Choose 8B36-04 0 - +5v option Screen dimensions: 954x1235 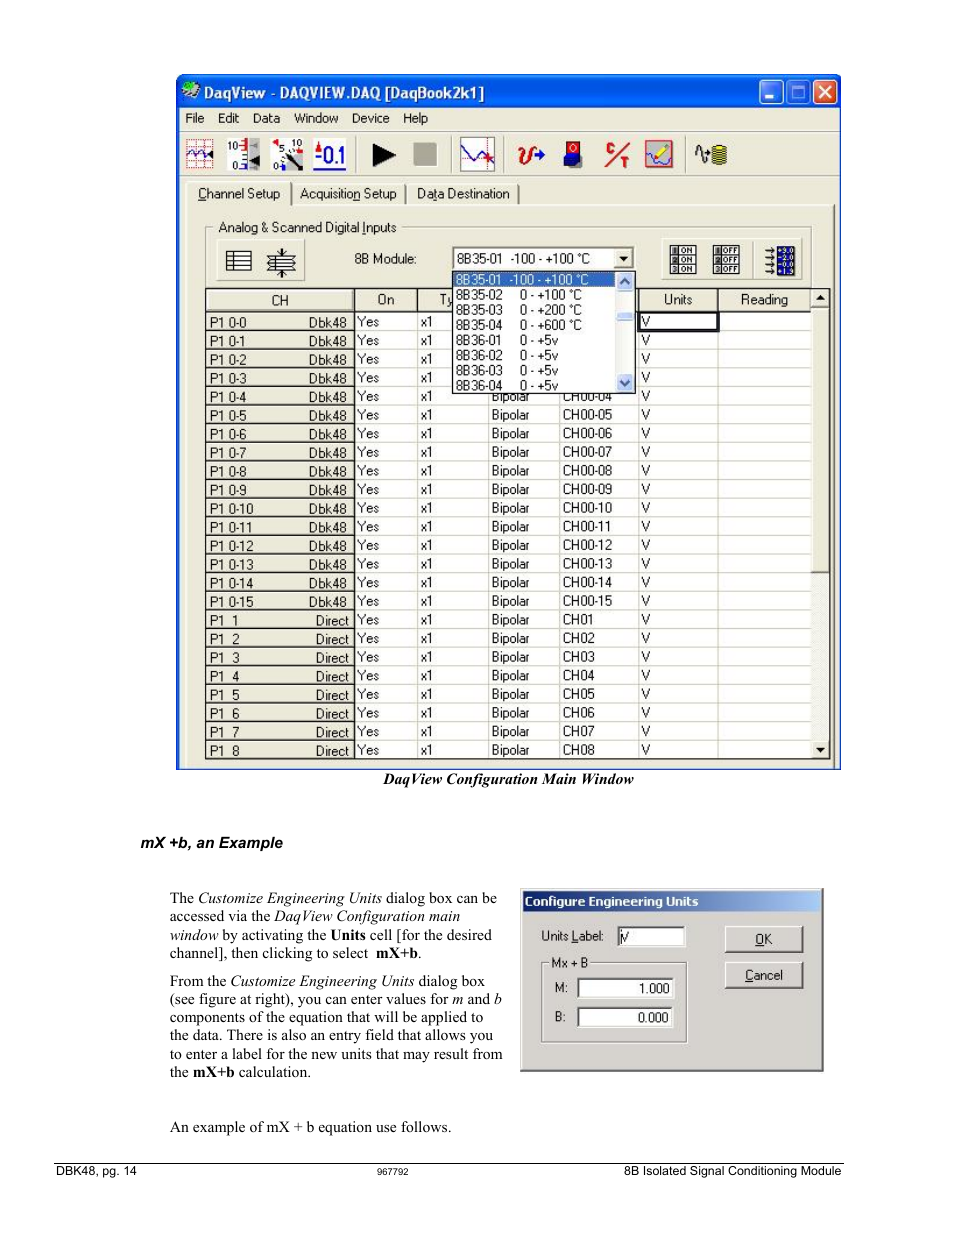click(535, 385)
